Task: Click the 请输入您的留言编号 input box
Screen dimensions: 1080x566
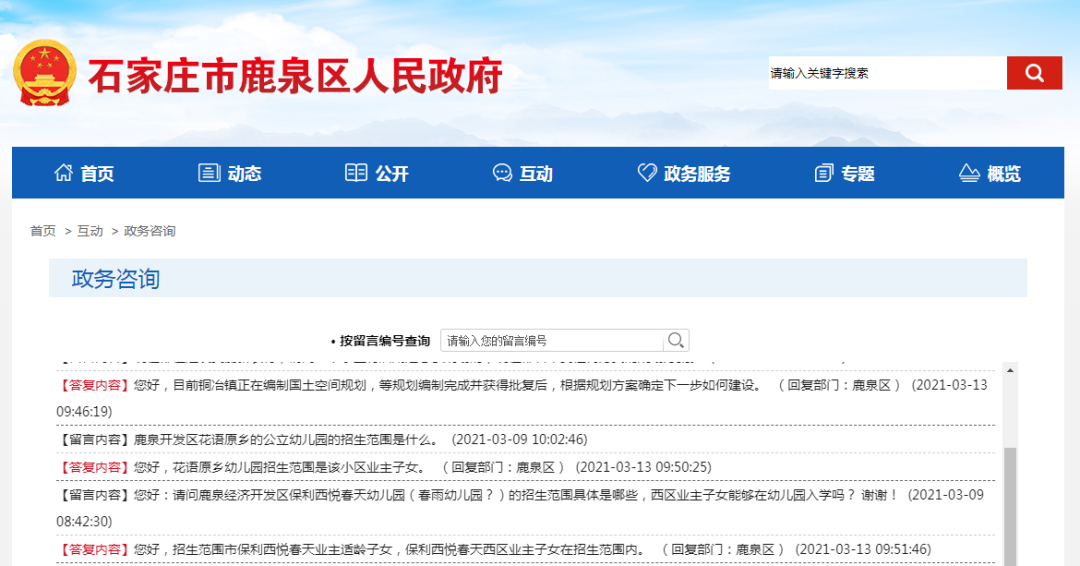Action: (x=551, y=340)
